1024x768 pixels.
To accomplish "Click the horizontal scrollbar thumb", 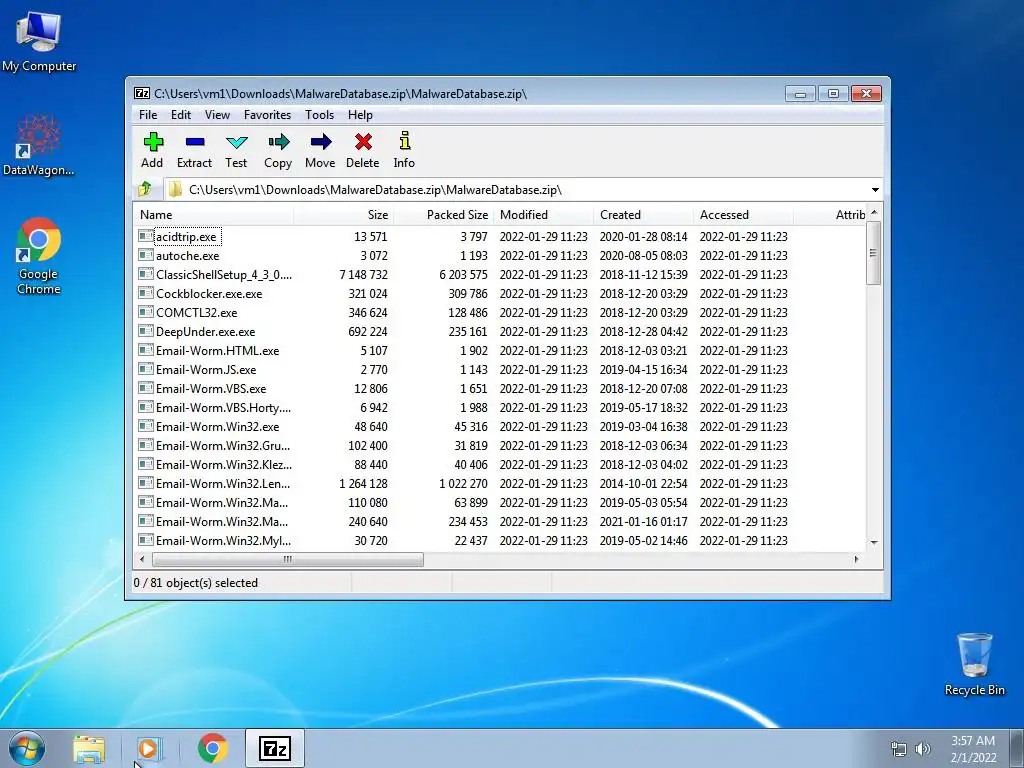I will click(287, 559).
